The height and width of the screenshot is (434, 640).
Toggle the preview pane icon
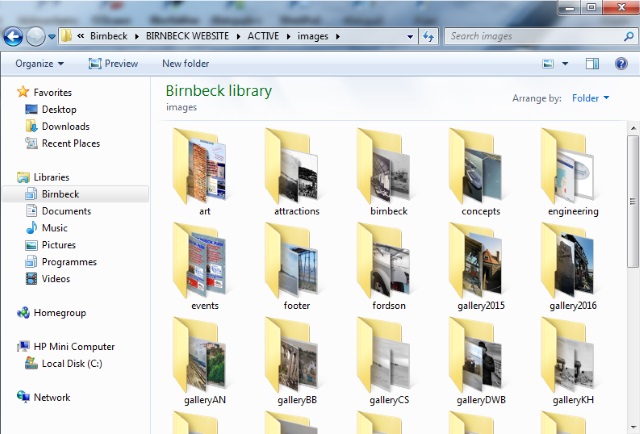tap(592, 63)
